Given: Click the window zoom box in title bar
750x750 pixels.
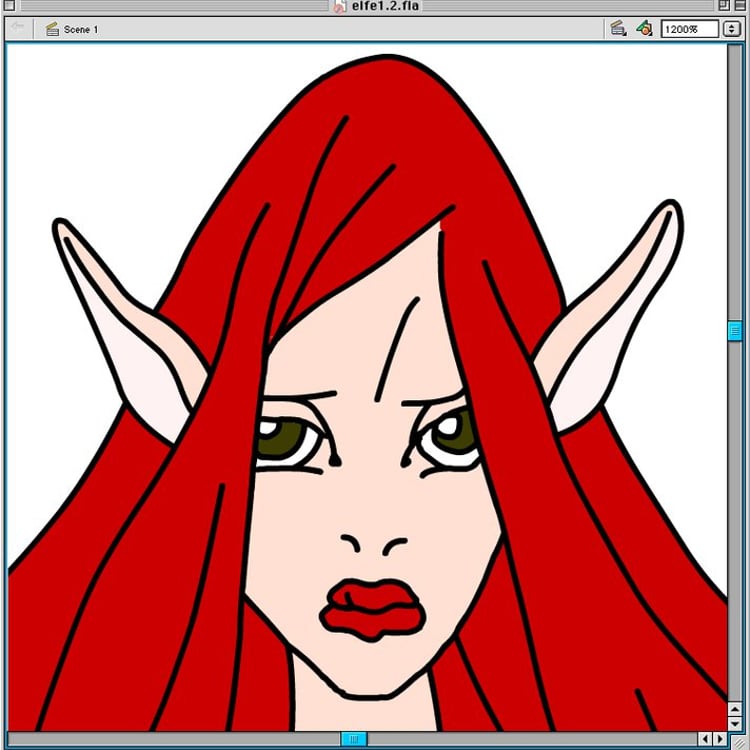Looking at the screenshot, I should click(x=724, y=5).
